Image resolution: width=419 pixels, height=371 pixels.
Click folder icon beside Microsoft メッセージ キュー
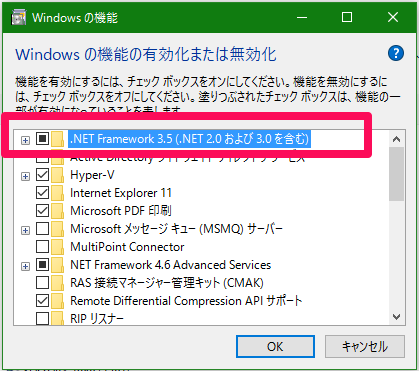point(57,229)
